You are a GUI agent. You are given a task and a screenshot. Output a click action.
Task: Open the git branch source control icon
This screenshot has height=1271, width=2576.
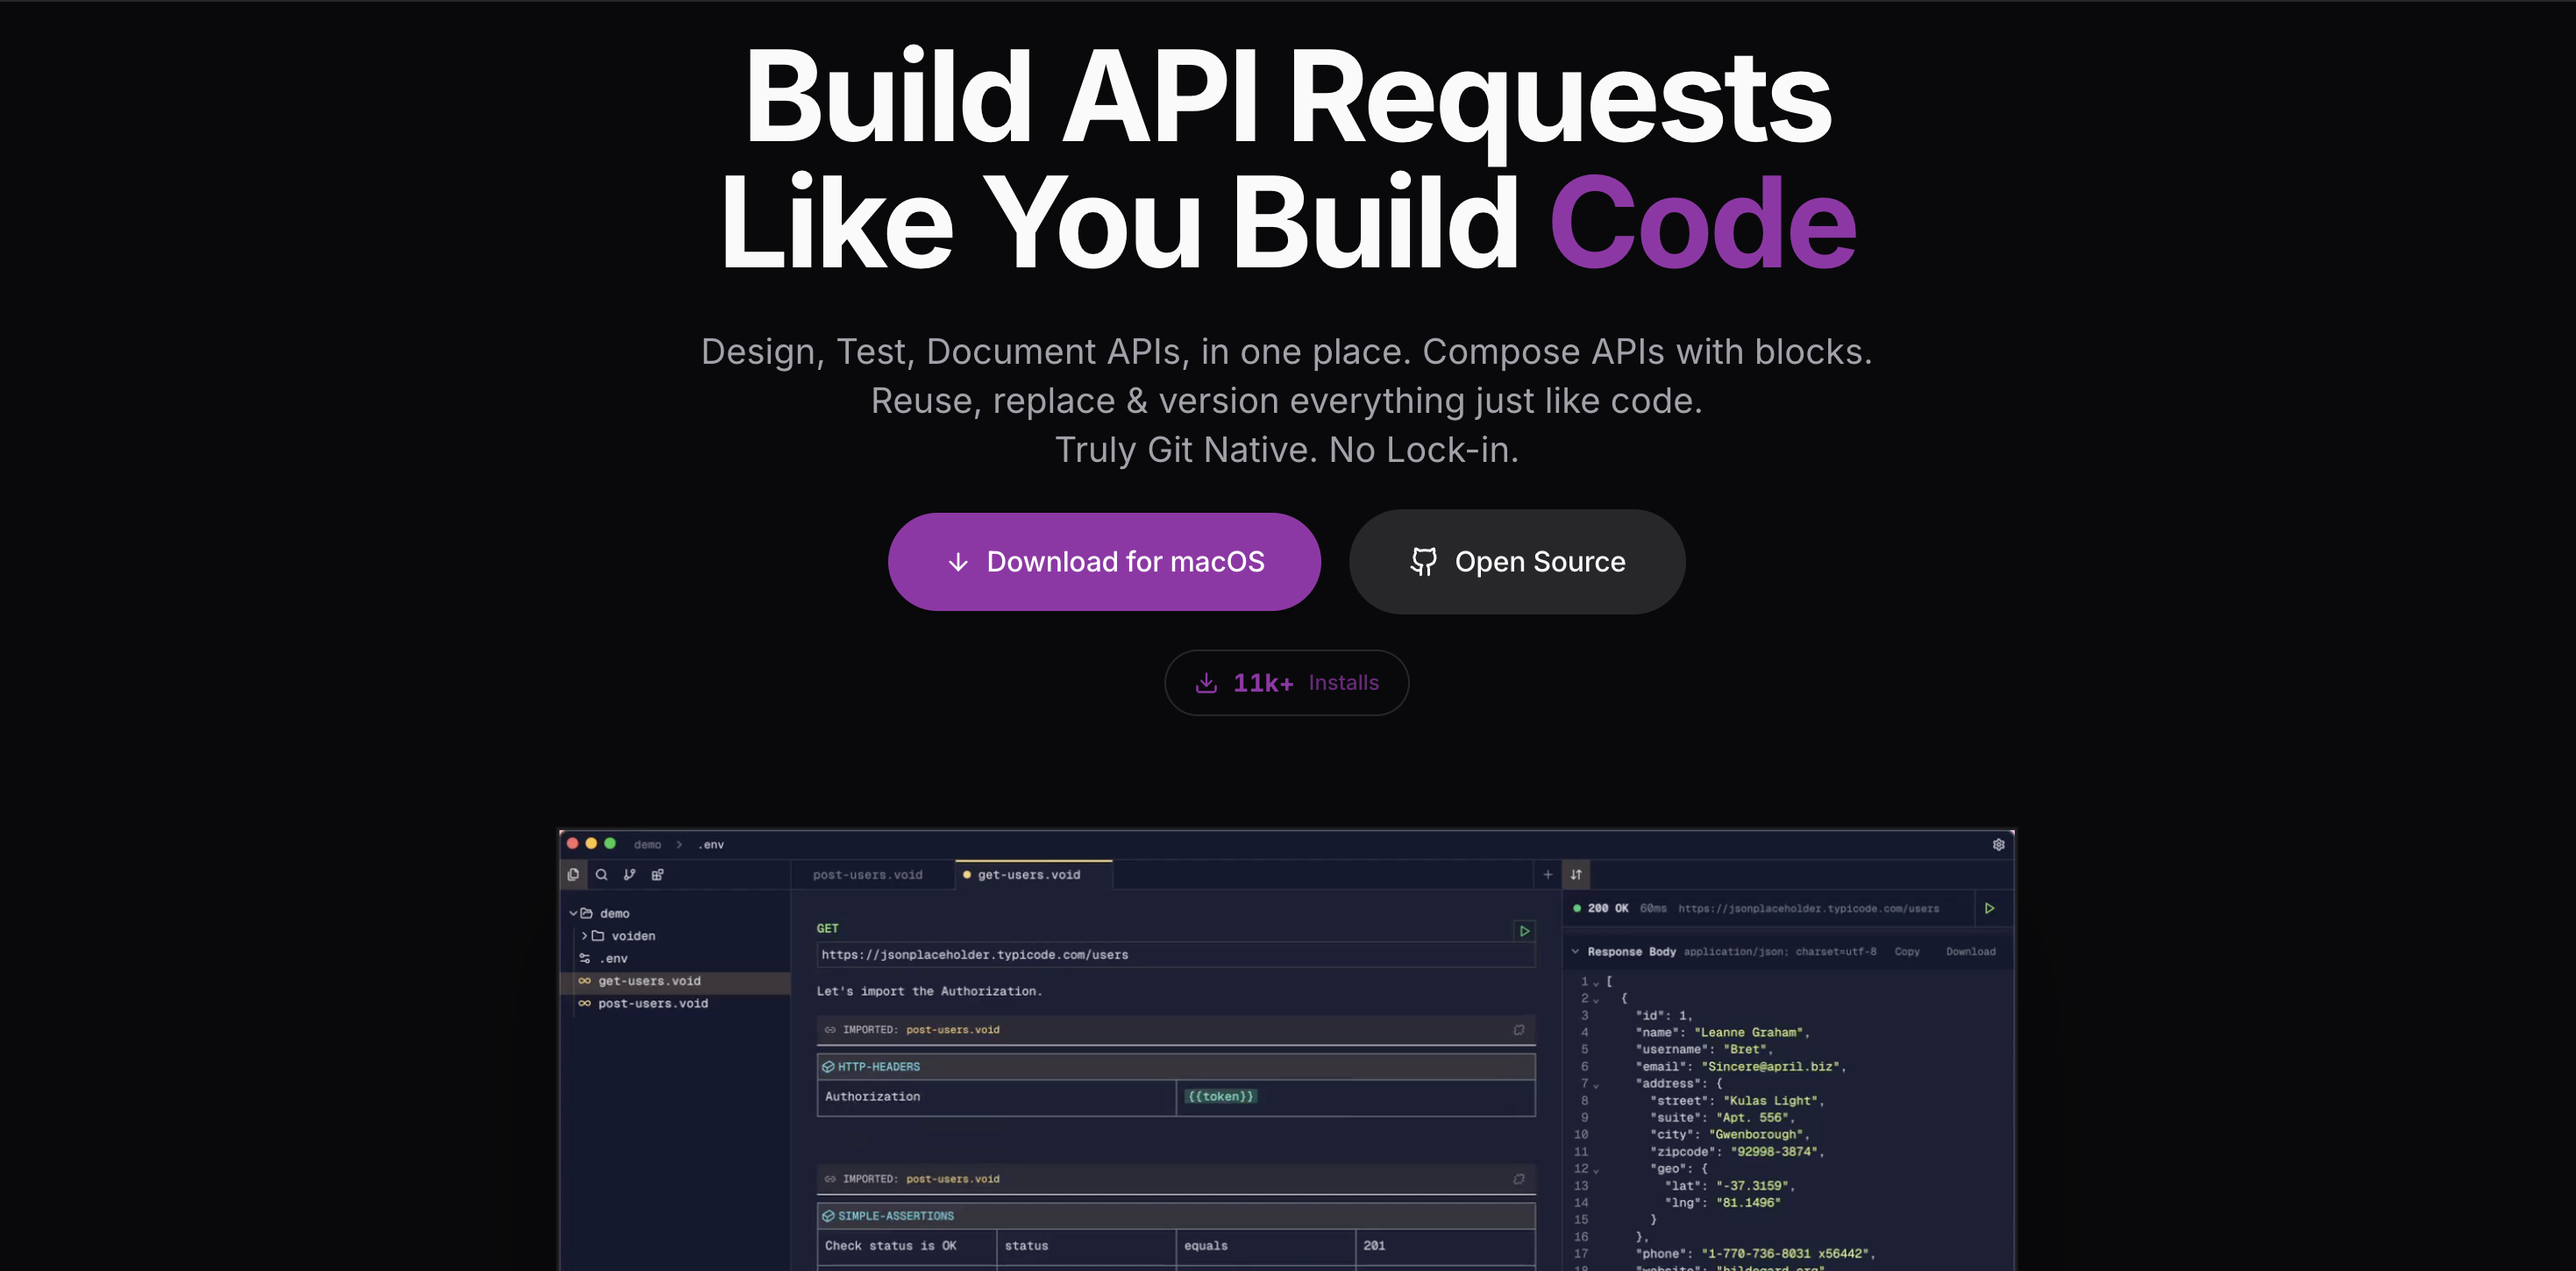click(629, 874)
